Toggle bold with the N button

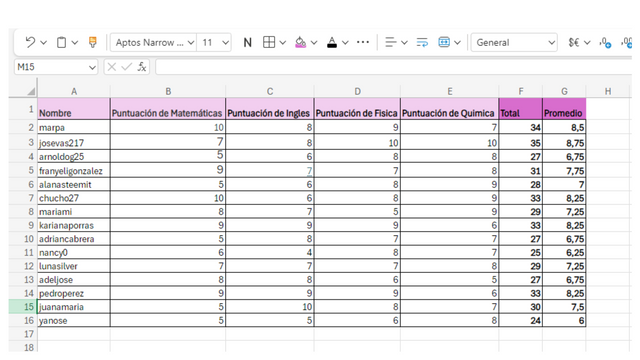tap(247, 42)
